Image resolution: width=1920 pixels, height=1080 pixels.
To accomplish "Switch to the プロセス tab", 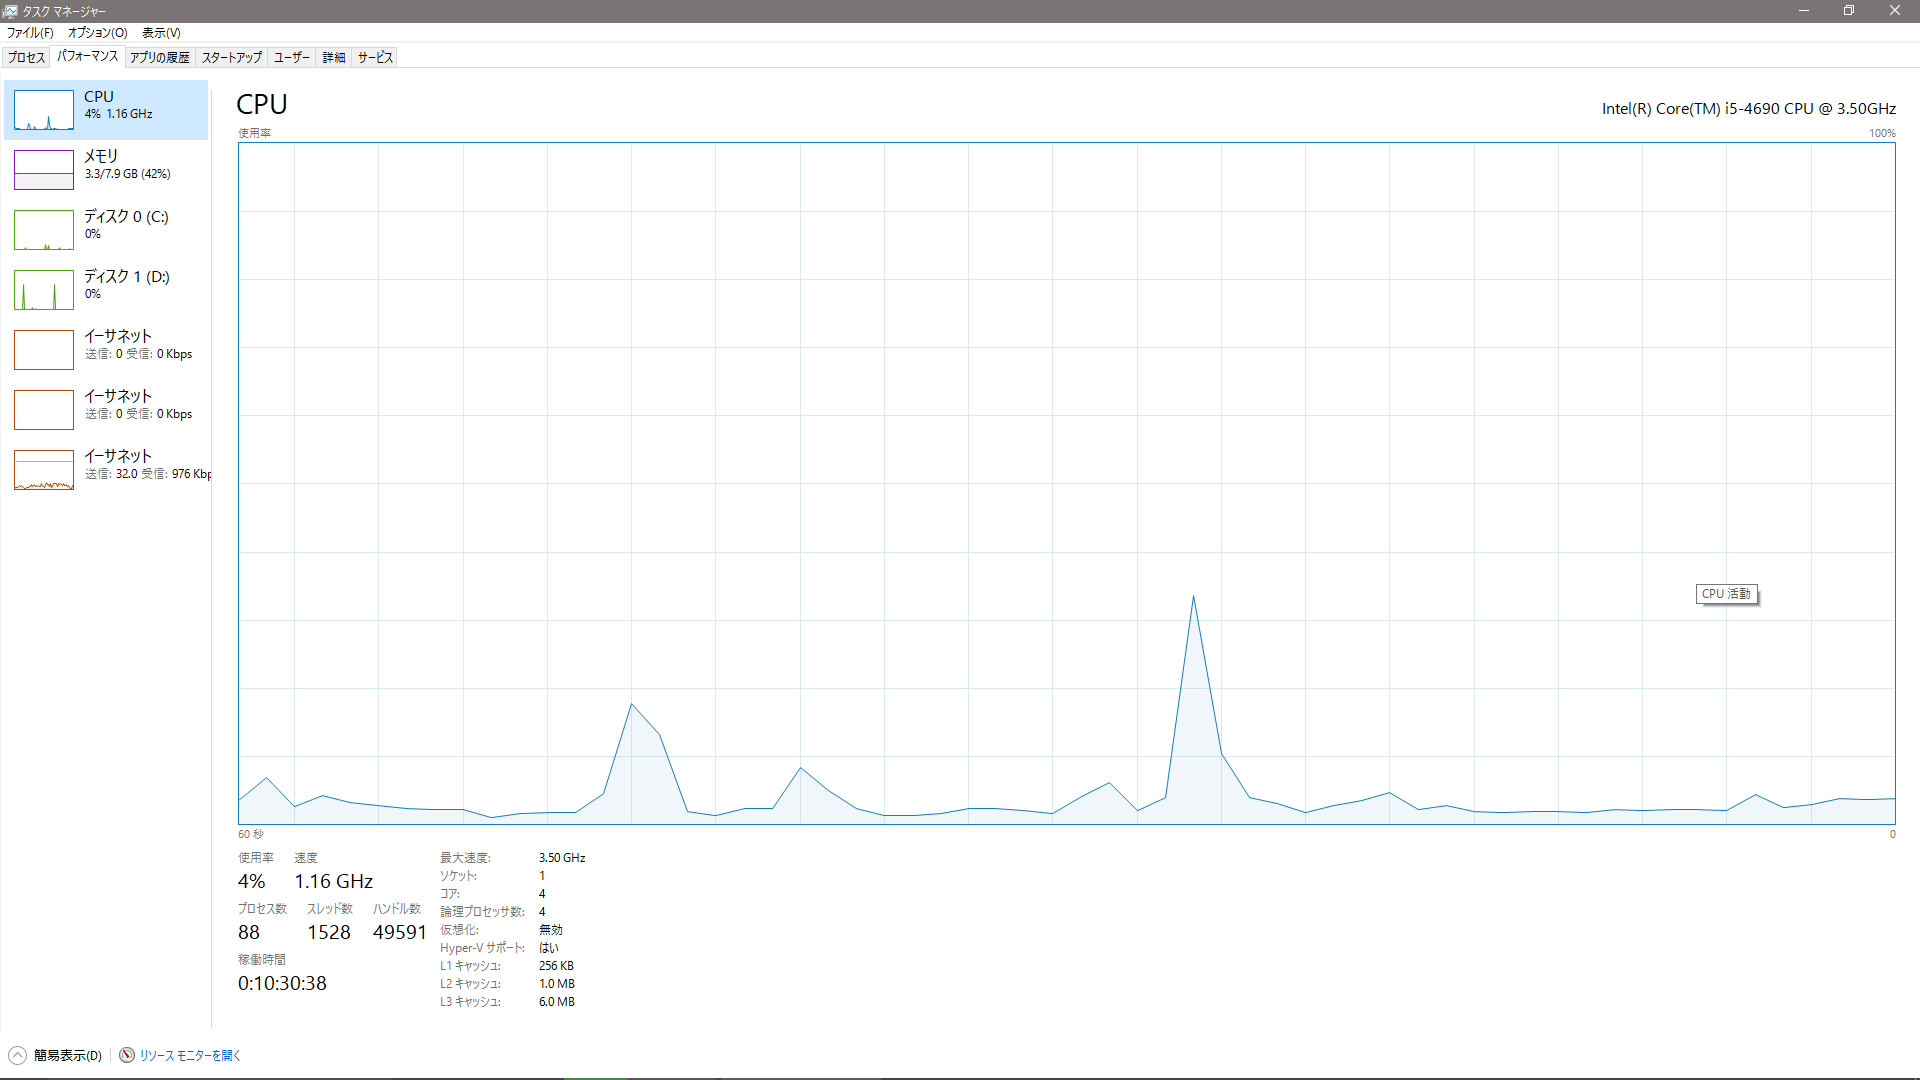I will point(26,58).
